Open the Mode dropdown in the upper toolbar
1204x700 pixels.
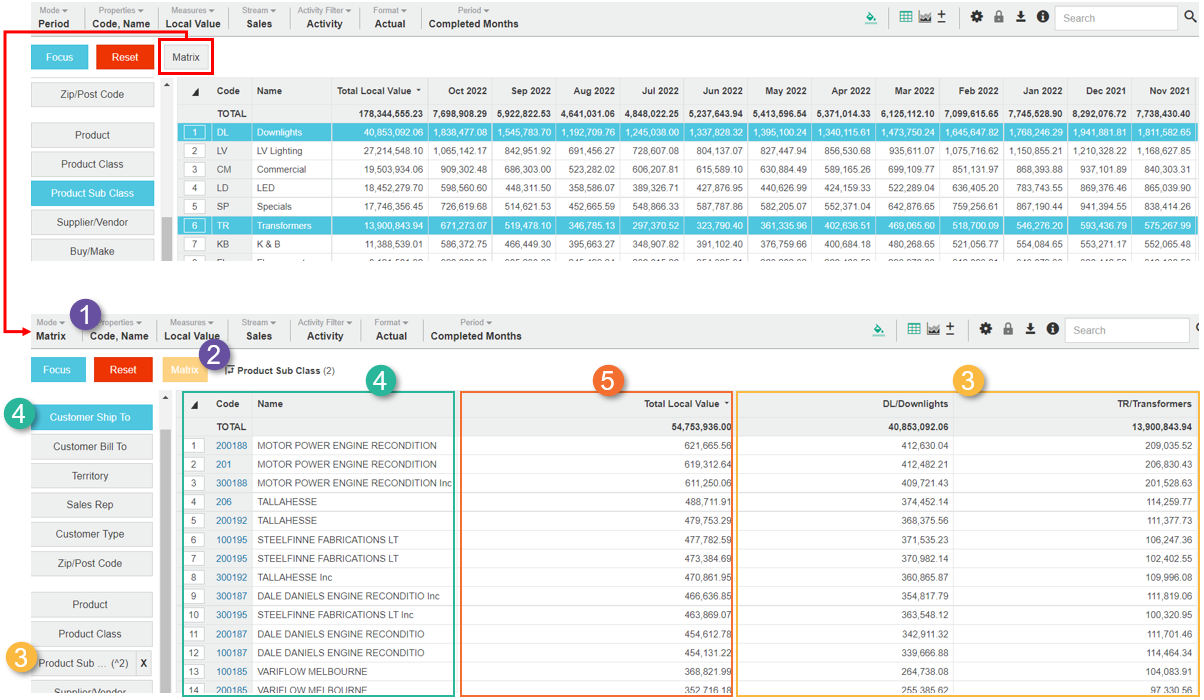tap(52, 17)
